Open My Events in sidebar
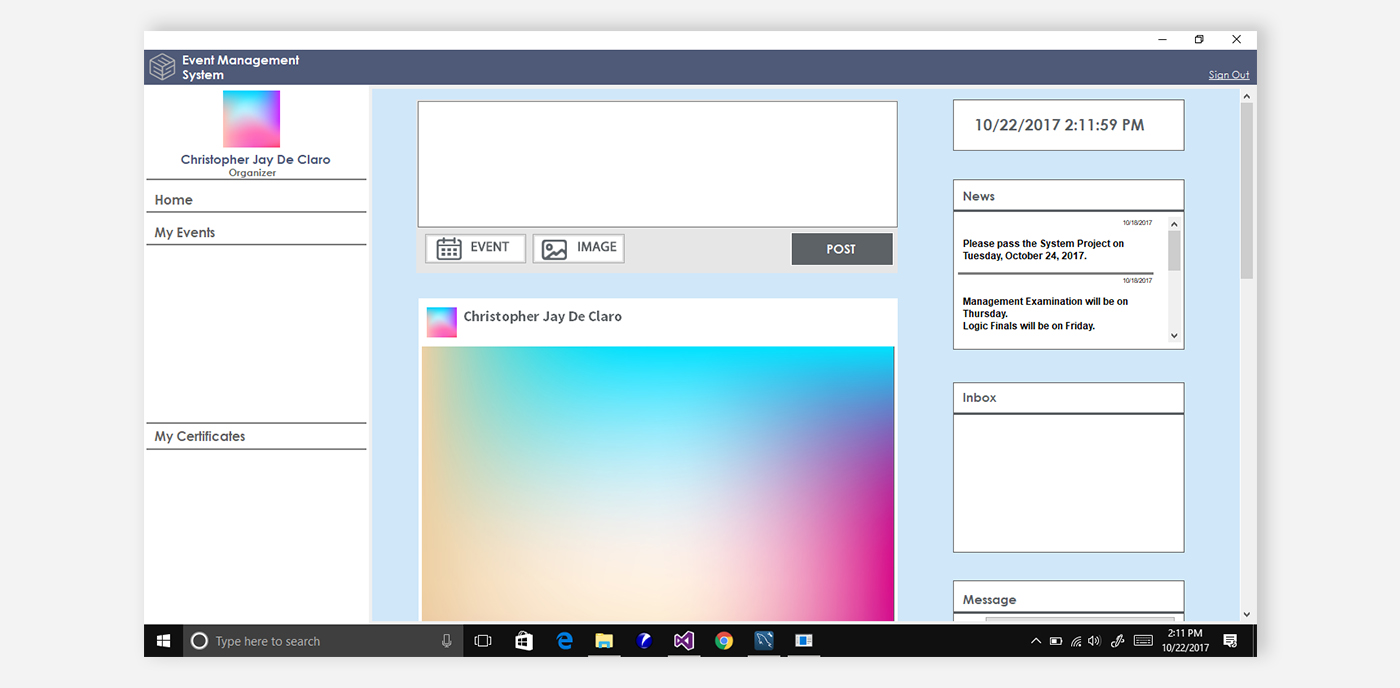Screen dimensions: 1400x688 pos(185,233)
